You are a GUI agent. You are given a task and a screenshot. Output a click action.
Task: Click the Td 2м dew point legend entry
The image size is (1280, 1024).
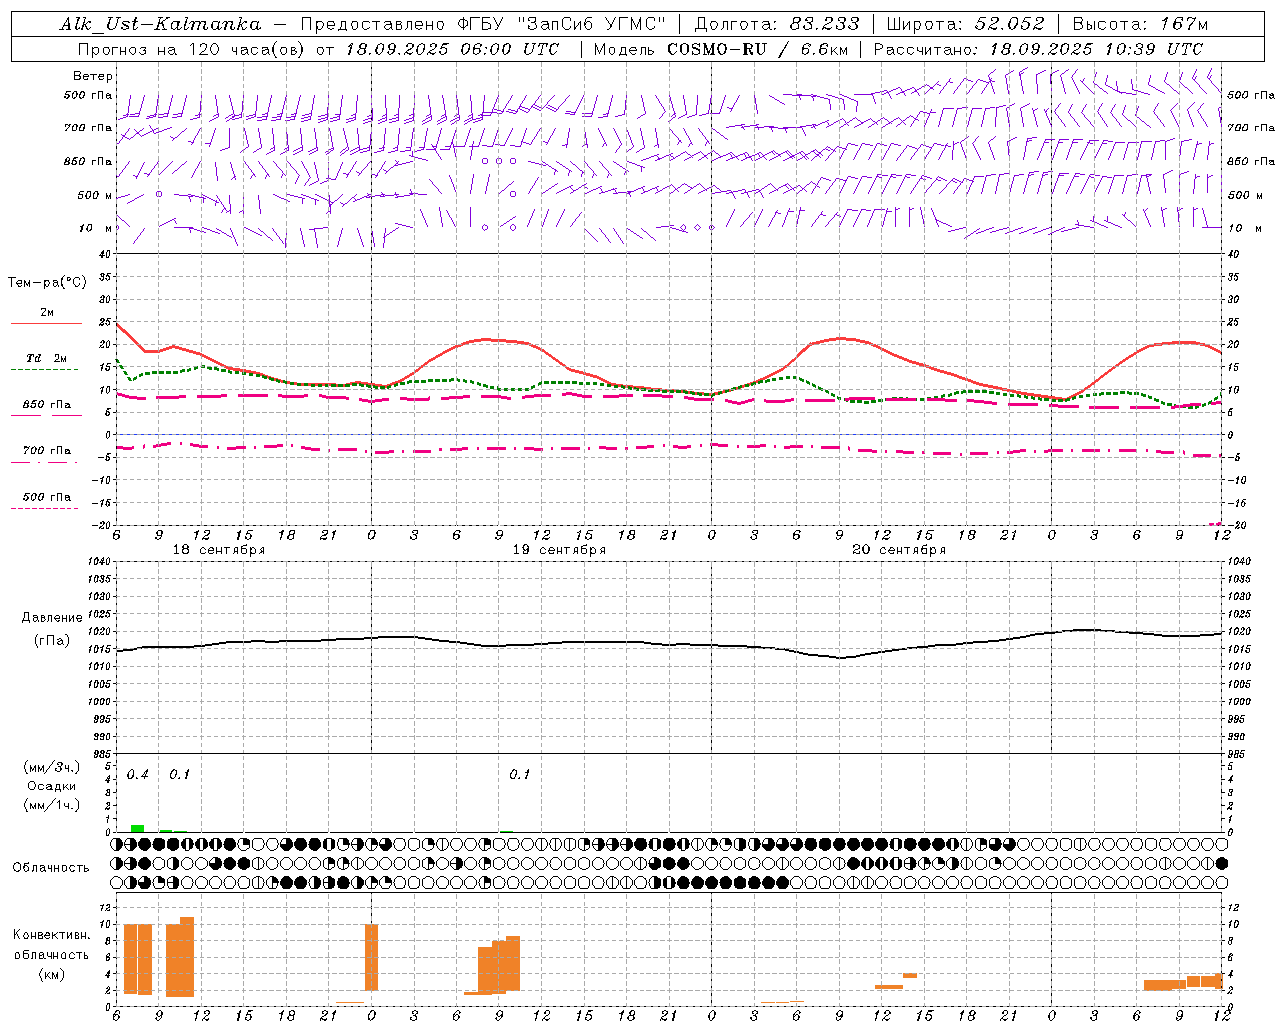47,358
